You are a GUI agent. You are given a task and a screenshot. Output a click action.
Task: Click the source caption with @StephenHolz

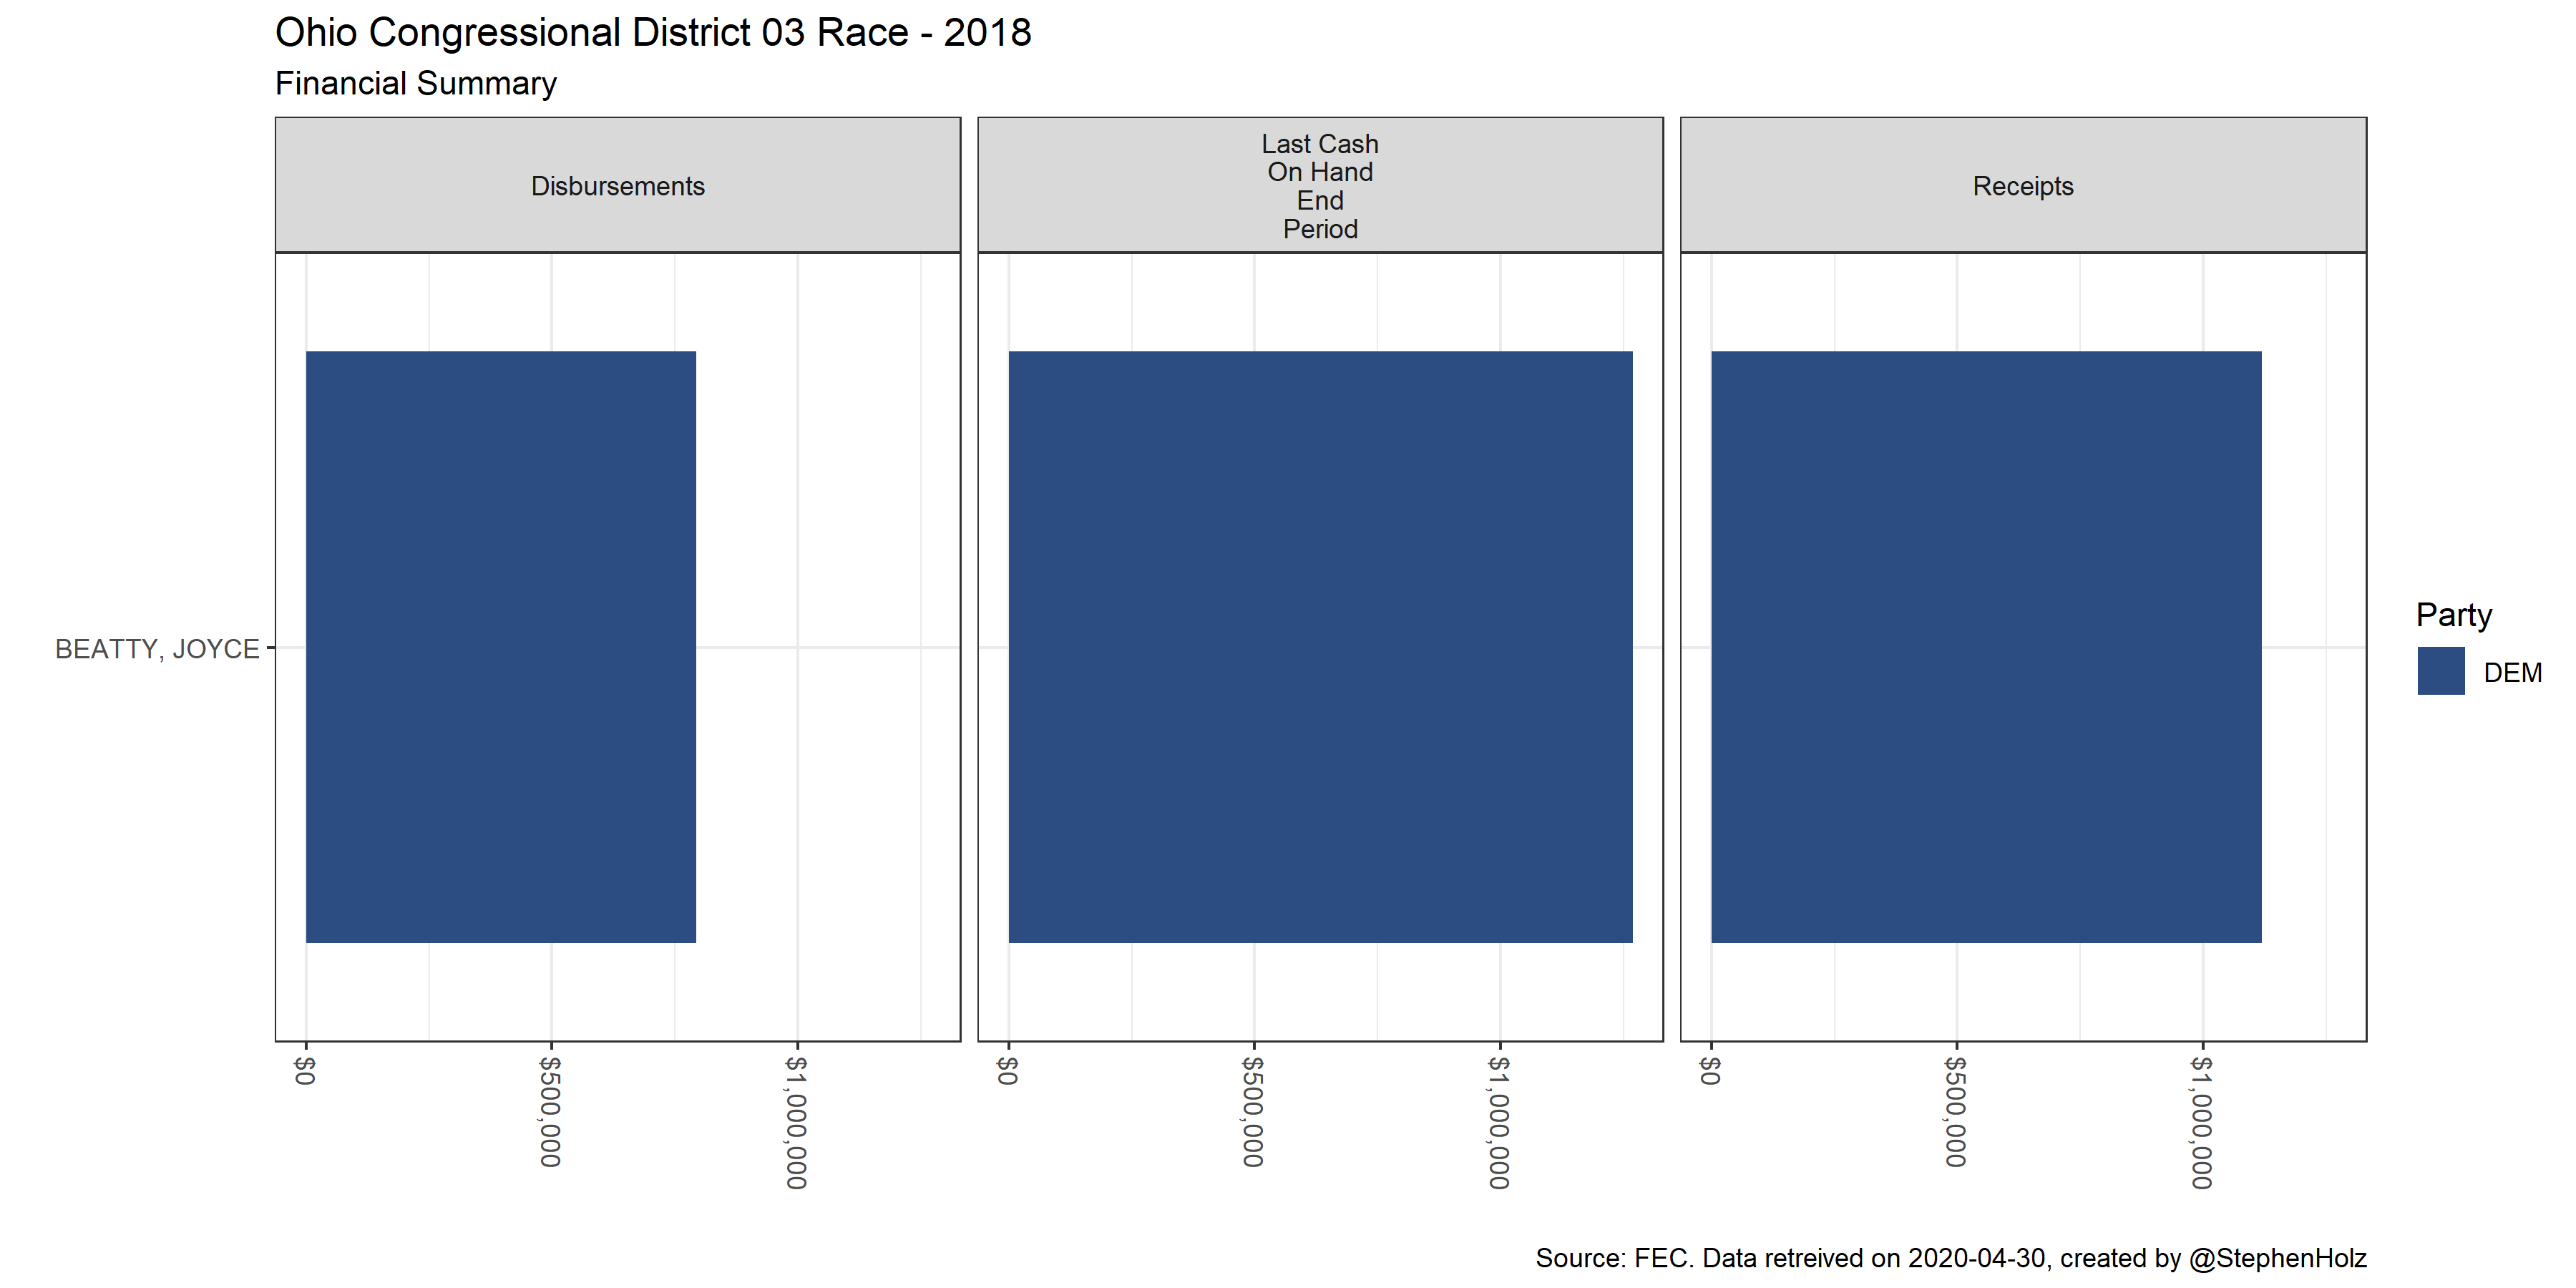click(x=1950, y=1258)
